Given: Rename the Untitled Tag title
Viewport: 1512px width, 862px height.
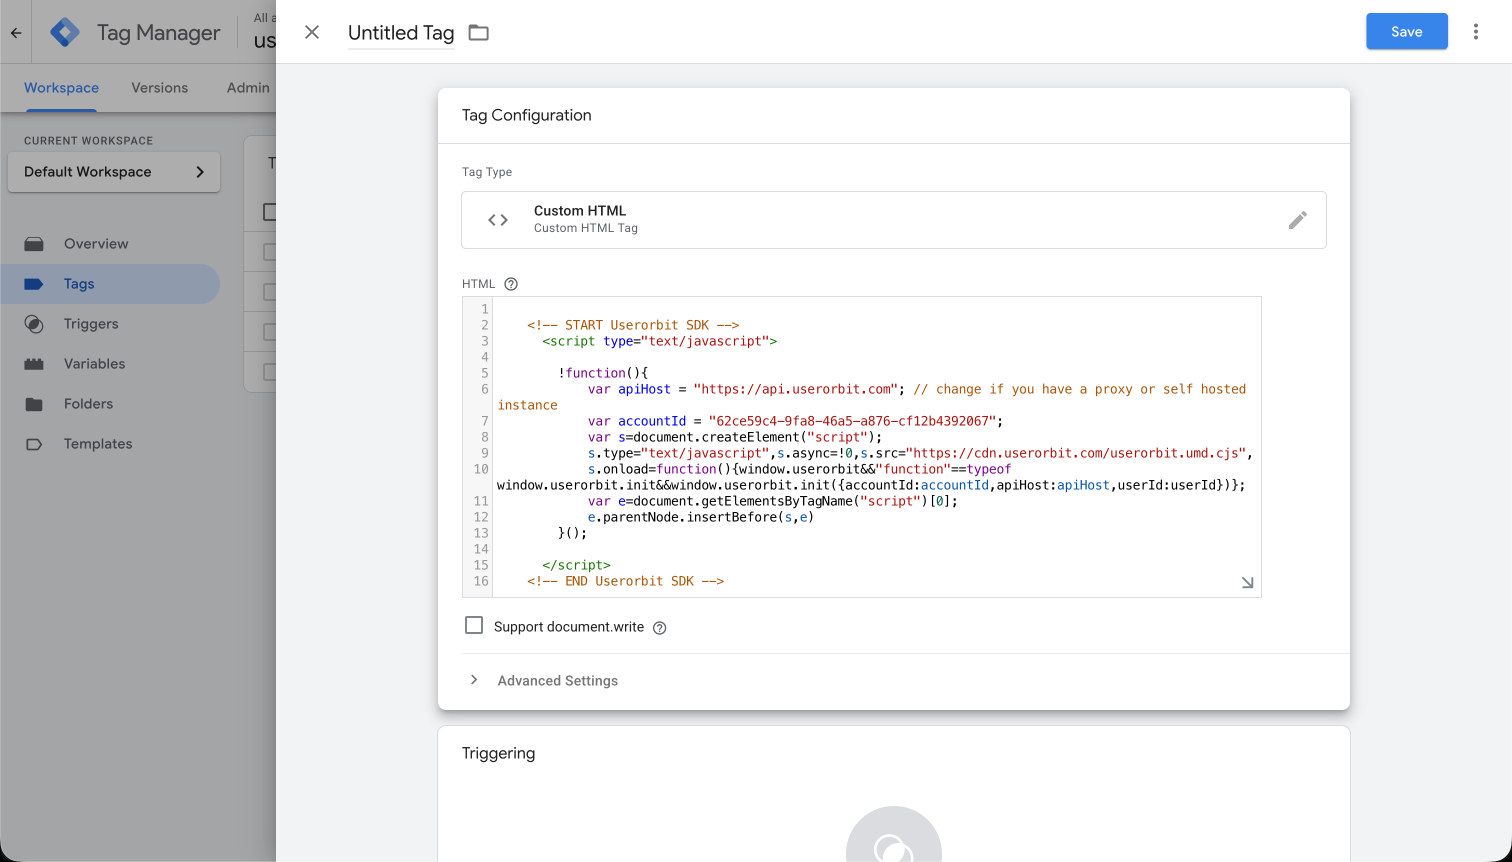Looking at the screenshot, I should (401, 33).
